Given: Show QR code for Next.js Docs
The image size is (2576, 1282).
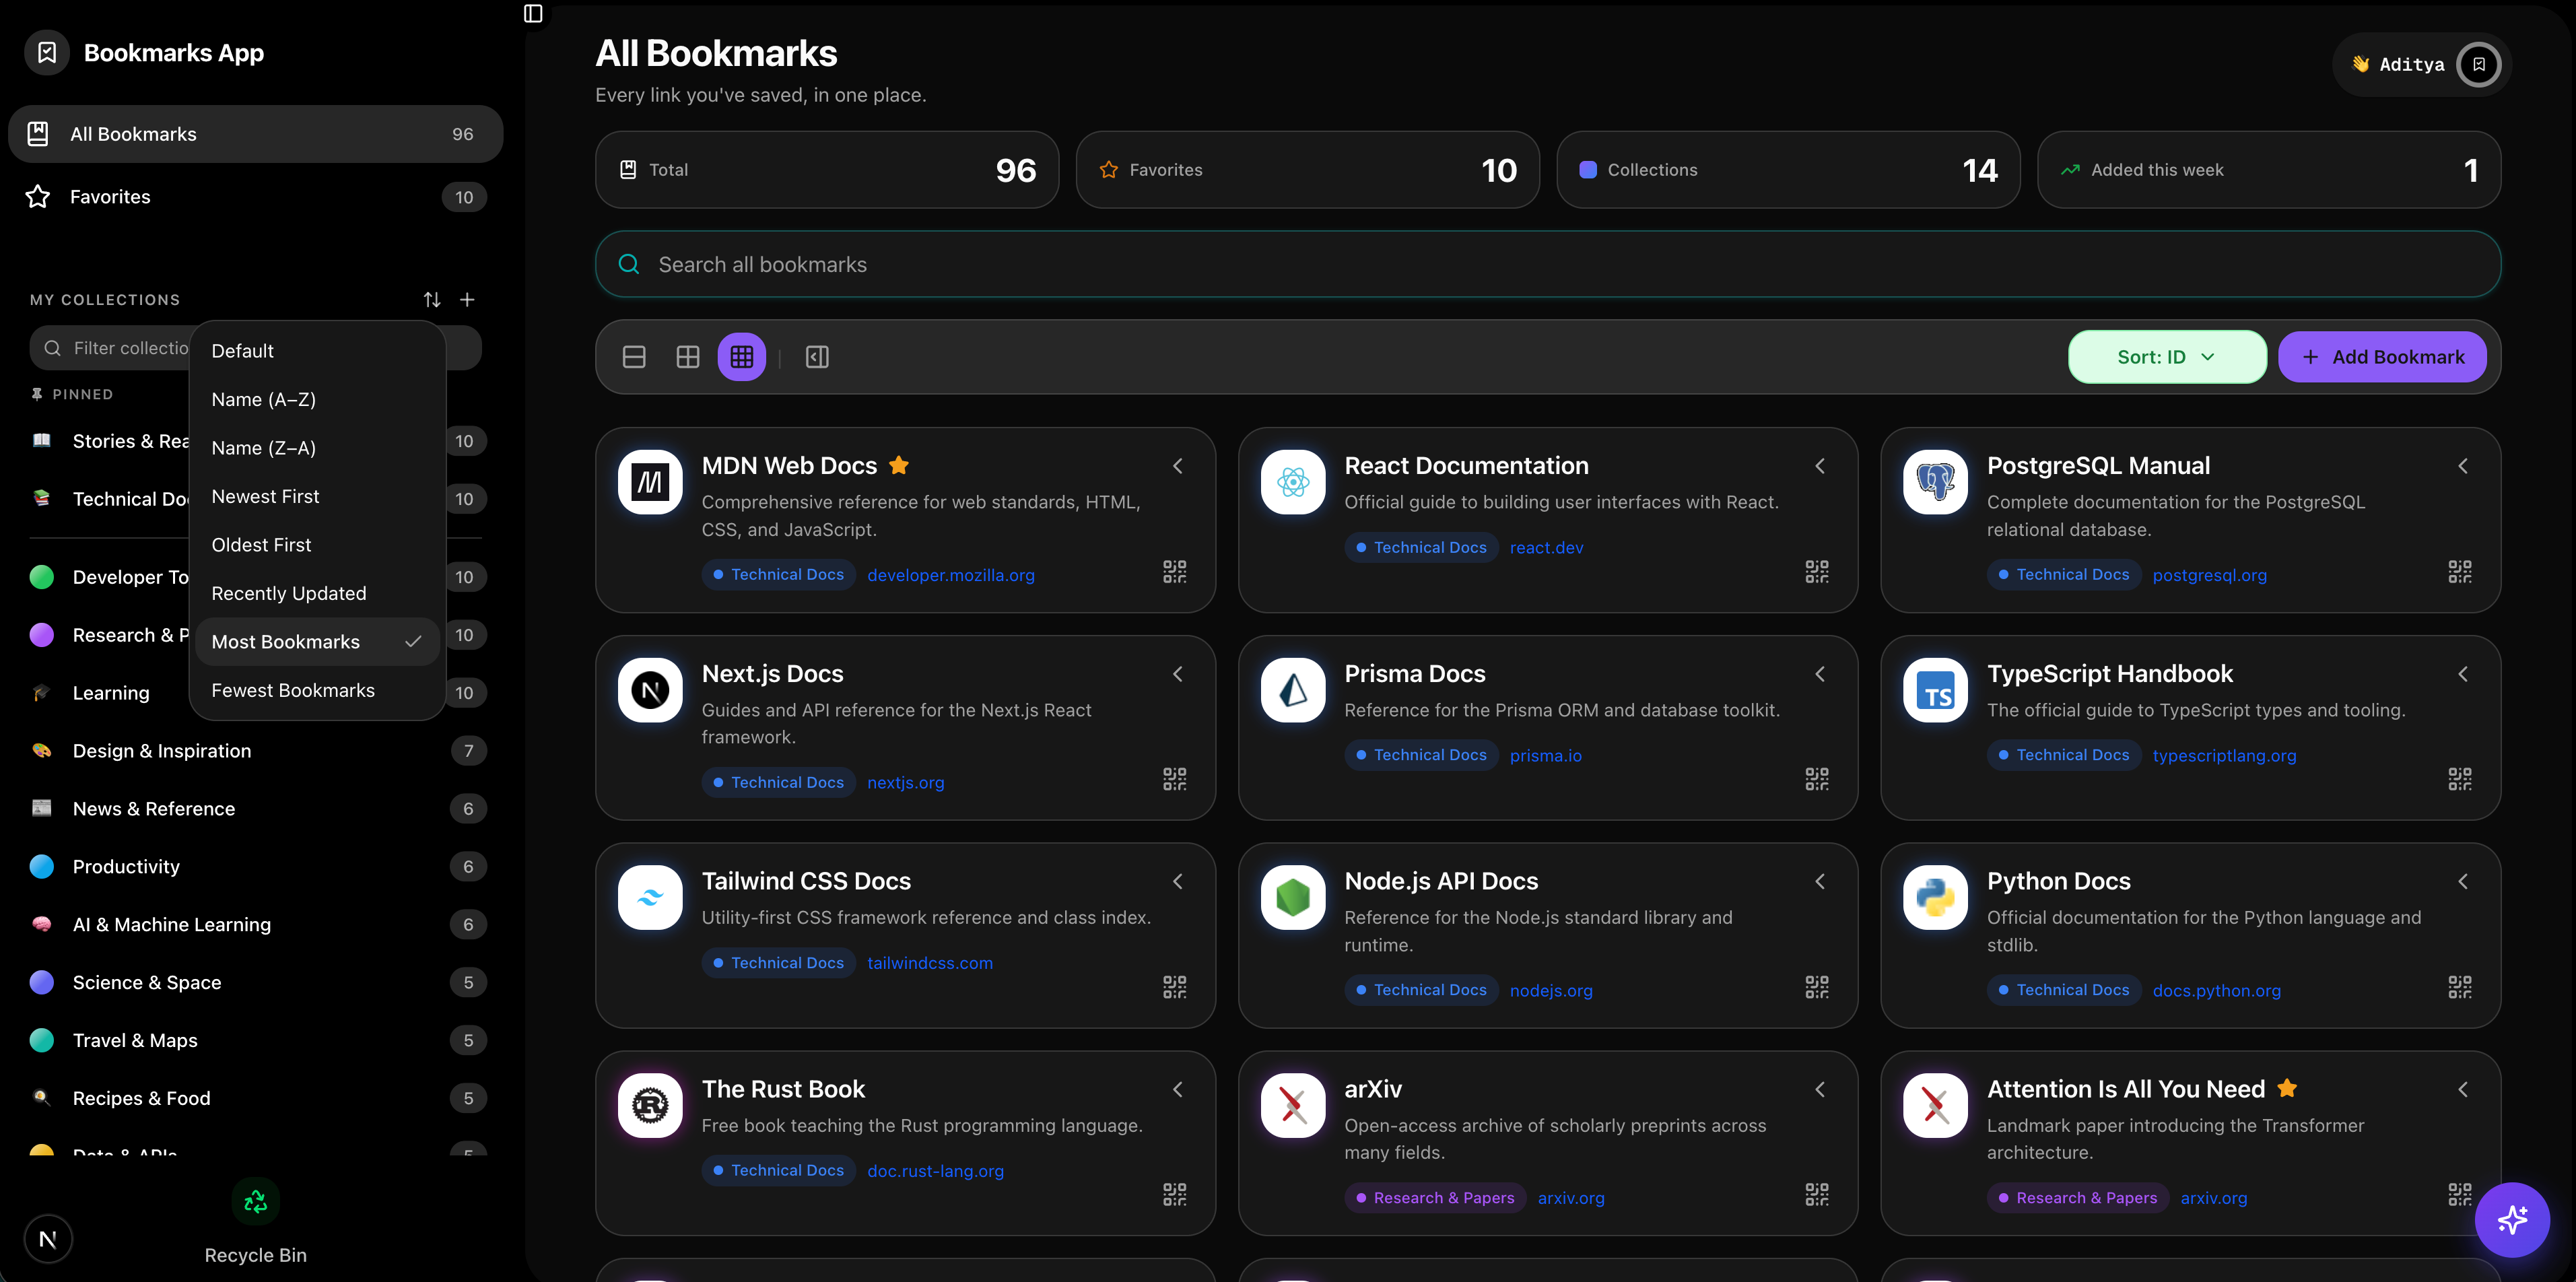Looking at the screenshot, I should tap(1174, 779).
